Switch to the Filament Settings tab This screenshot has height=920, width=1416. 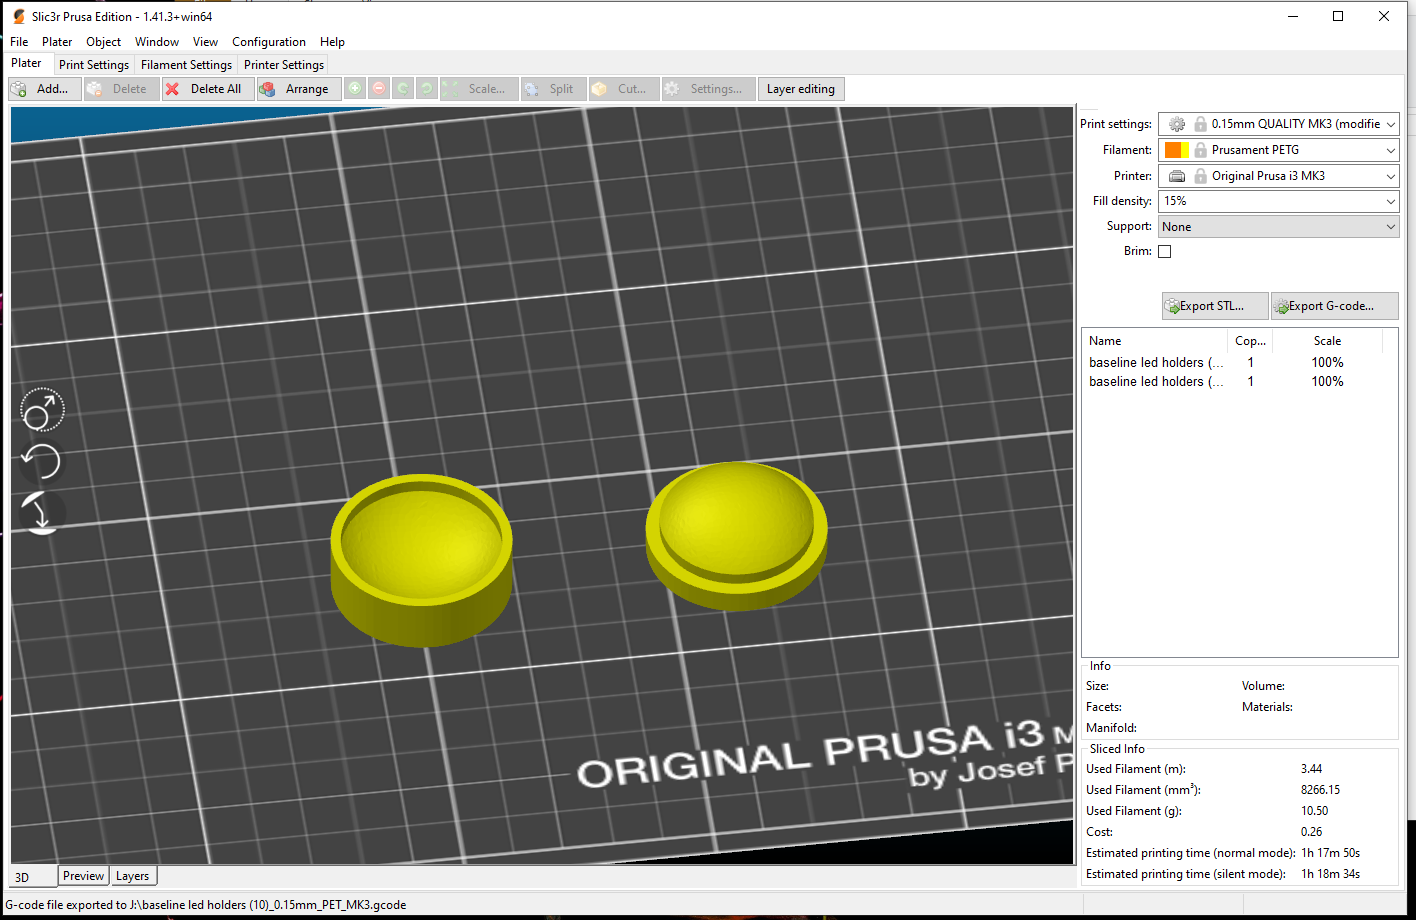coord(186,65)
